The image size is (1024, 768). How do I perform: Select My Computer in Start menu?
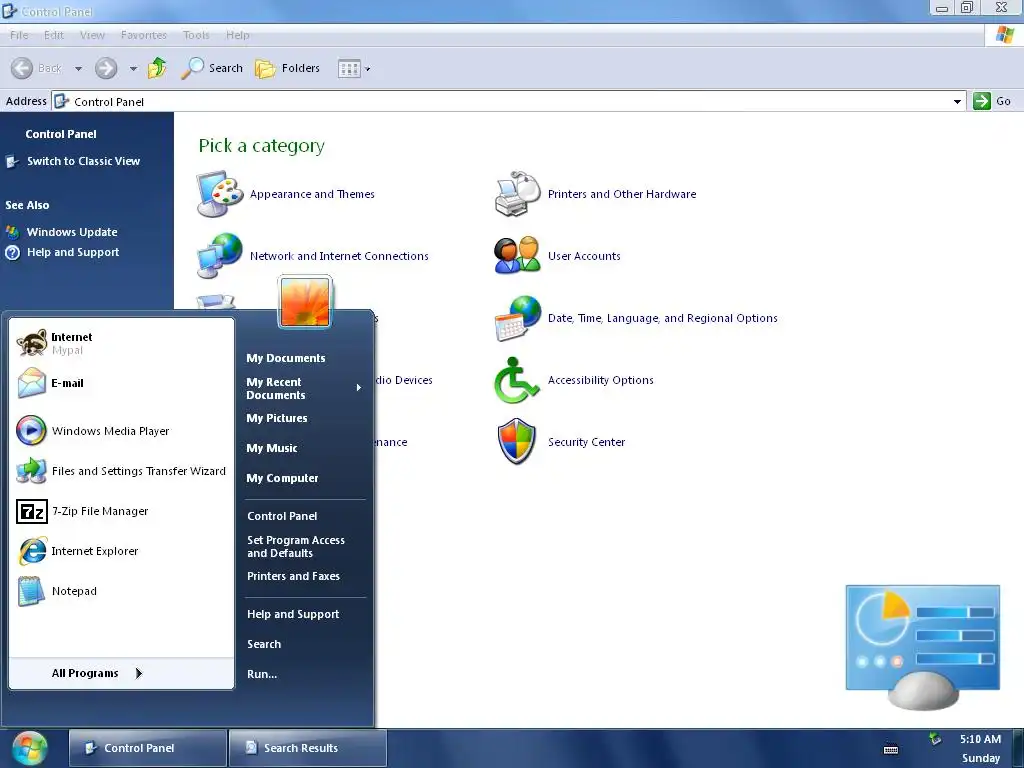[x=282, y=478]
